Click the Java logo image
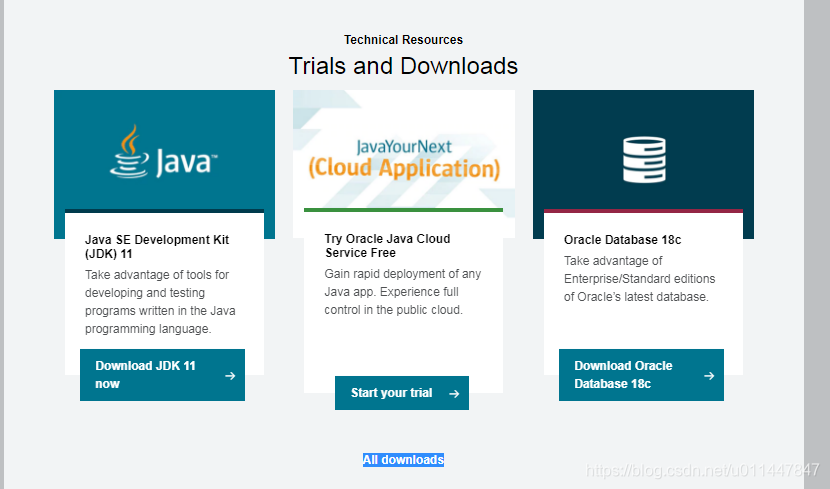Viewport: 830px width, 489px height. [164, 151]
